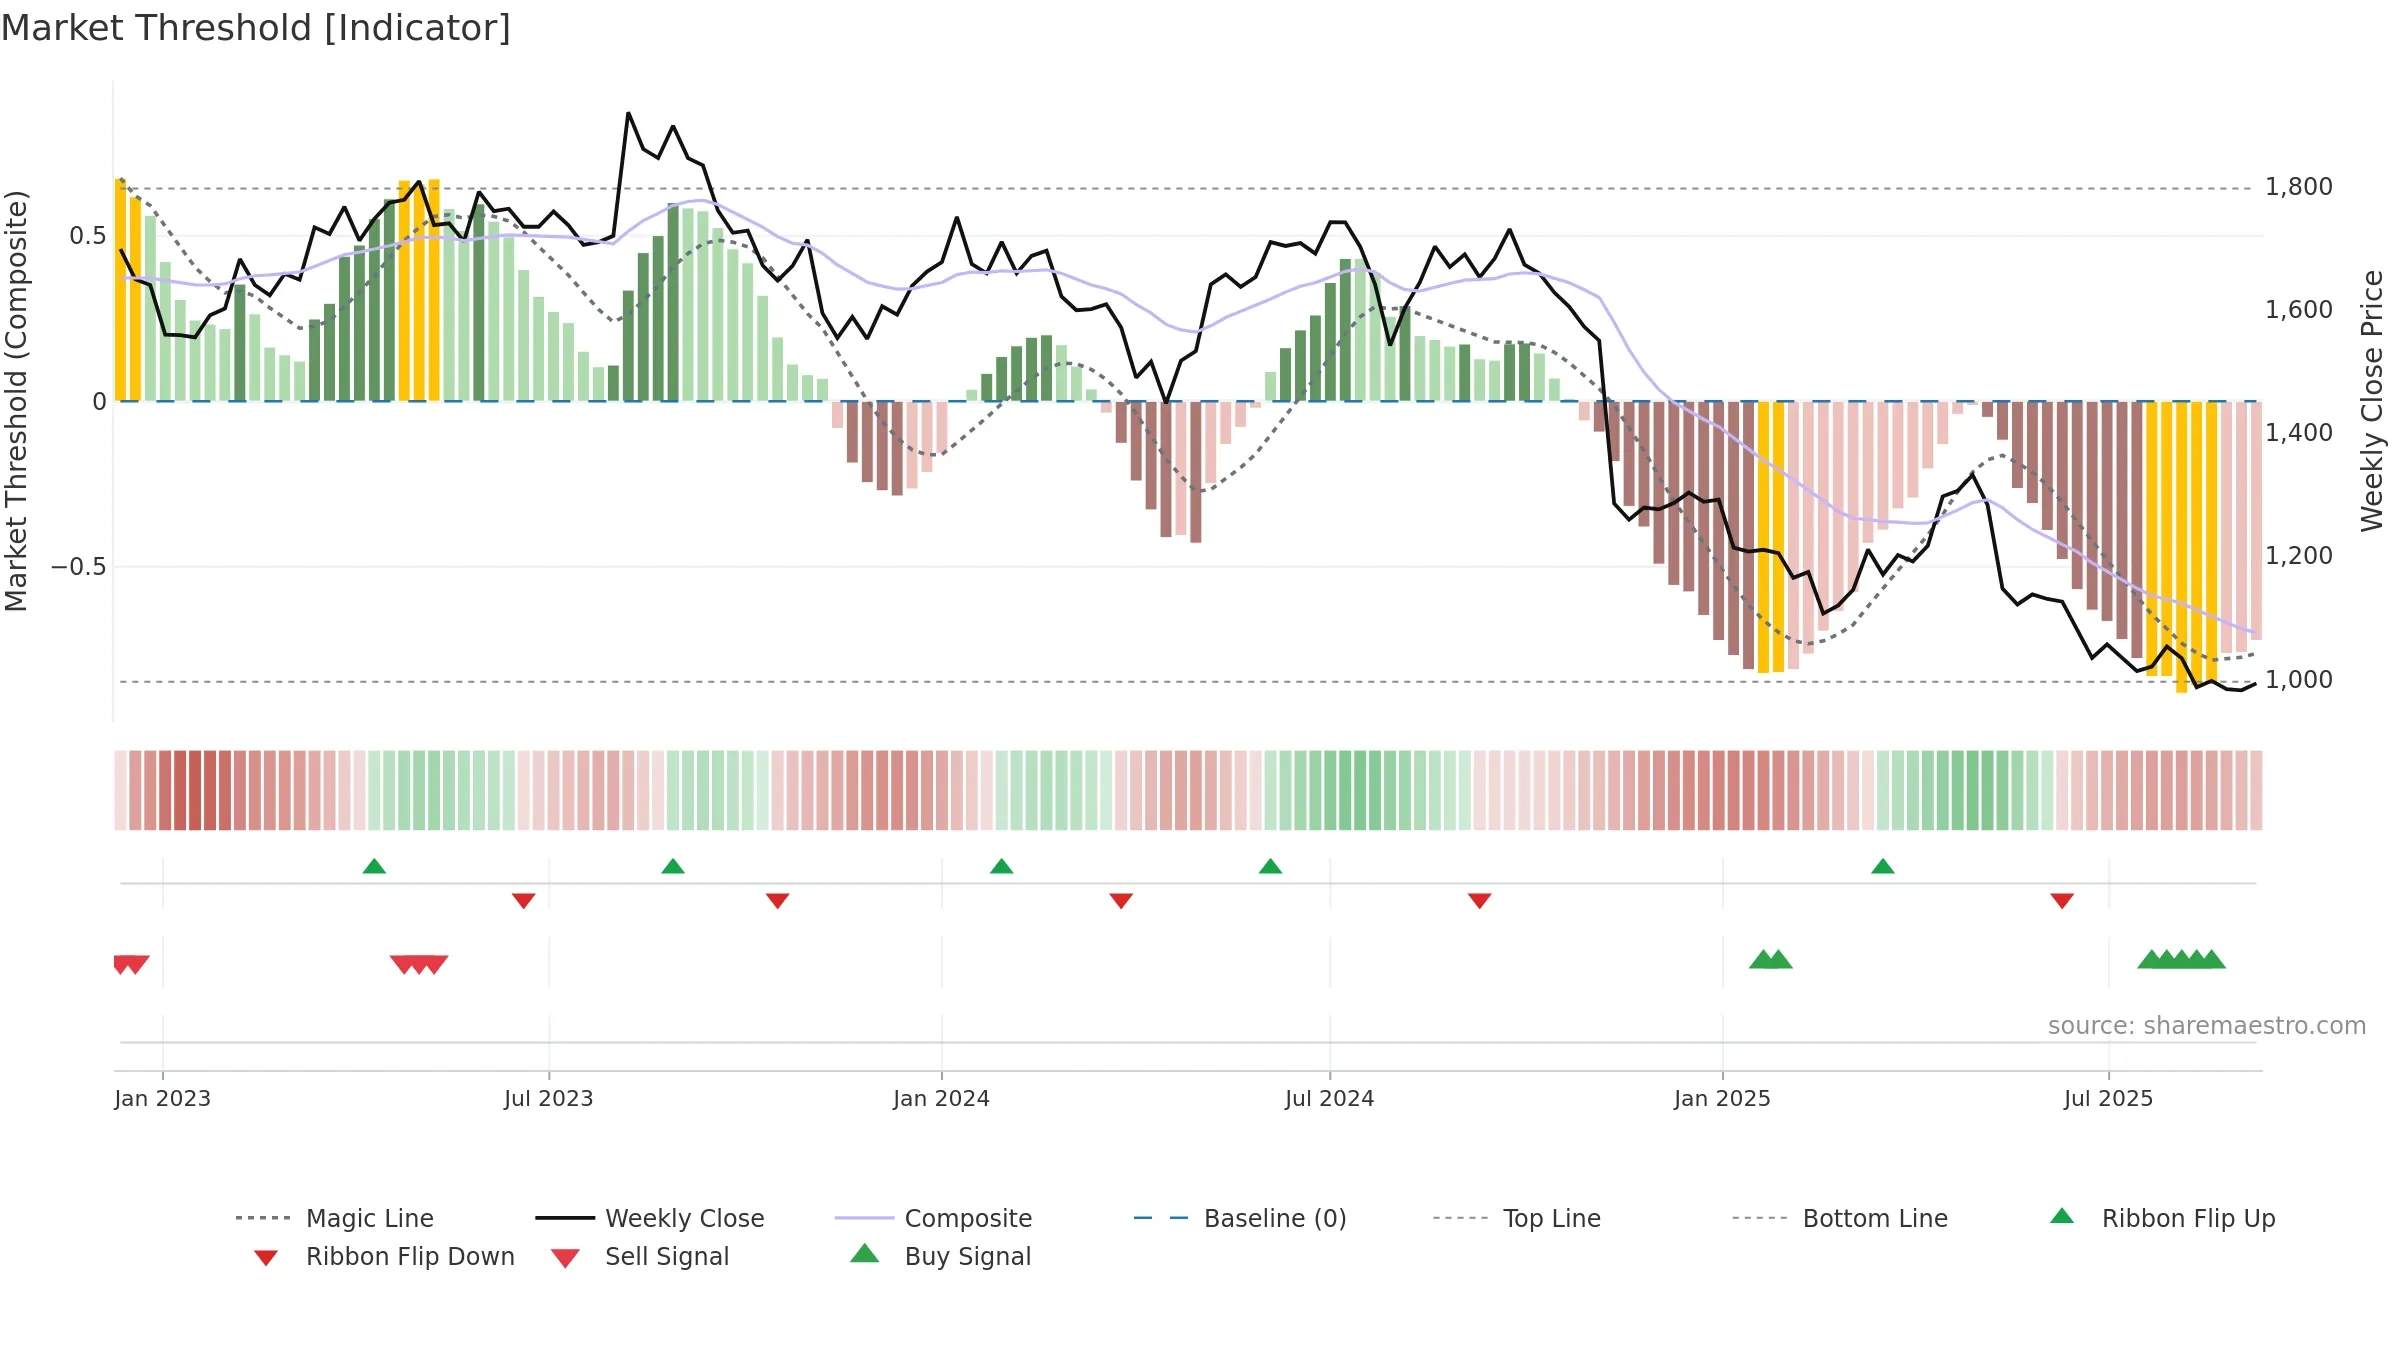Click the ribbon flip up marker before Jul 2024
Screen dimensions: 2400x1350
(1270, 866)
